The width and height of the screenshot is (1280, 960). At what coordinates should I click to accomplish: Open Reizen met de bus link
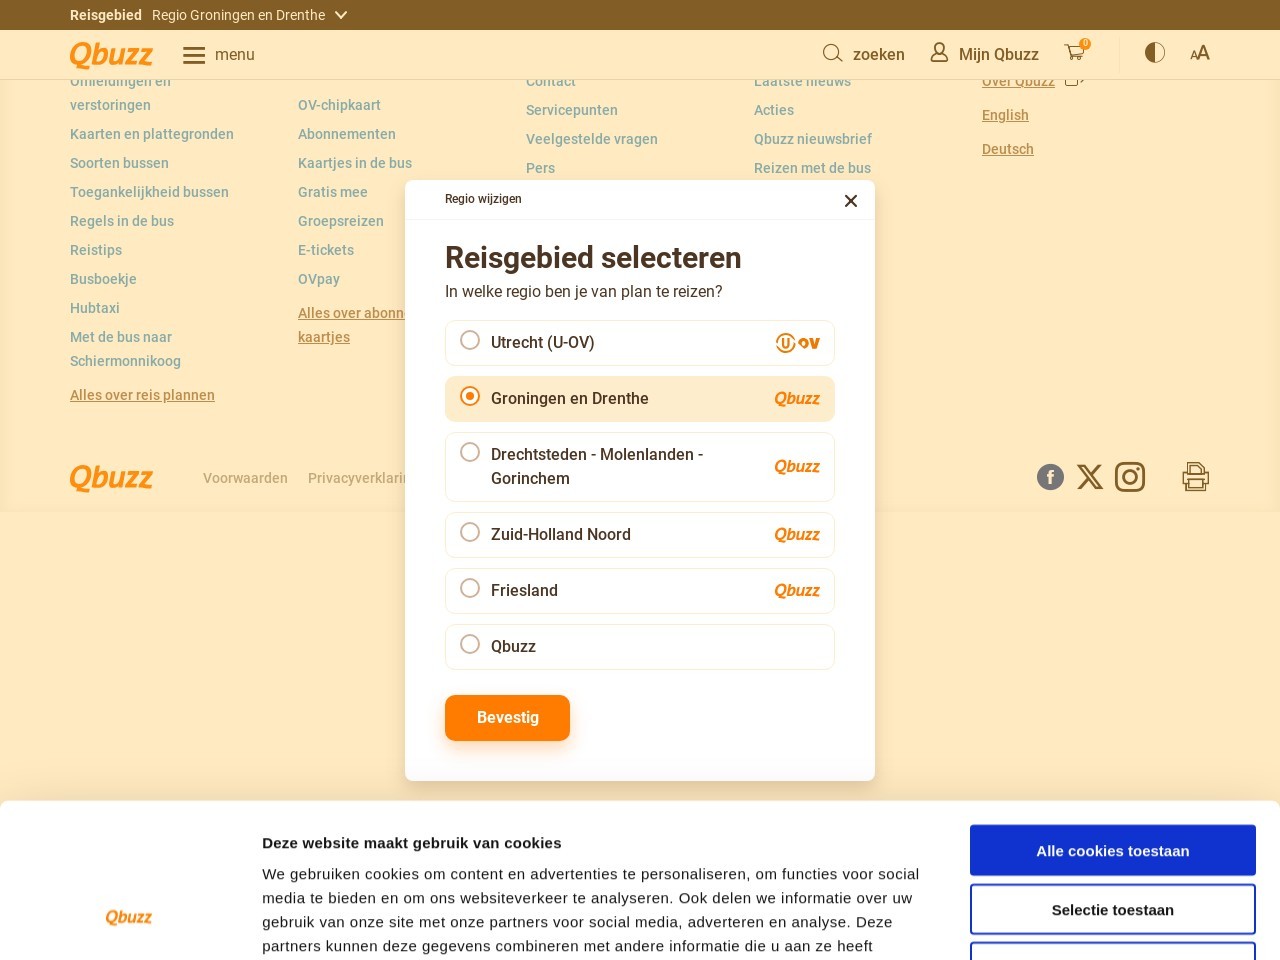click(x=812, y=168)
